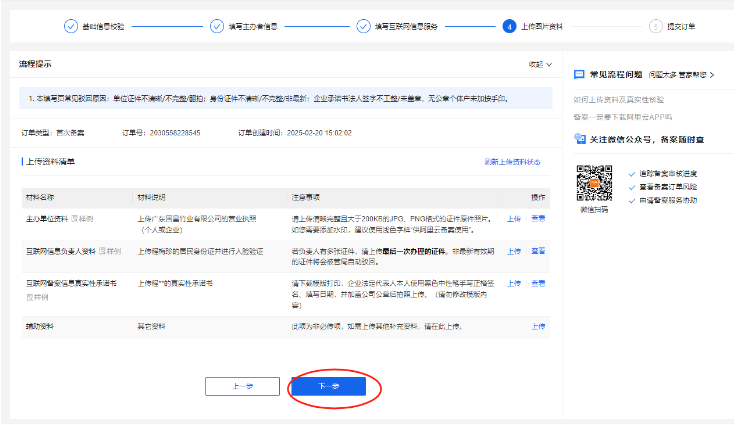Select step 4 上传图片资料 in progress bar

coord(510,27)
